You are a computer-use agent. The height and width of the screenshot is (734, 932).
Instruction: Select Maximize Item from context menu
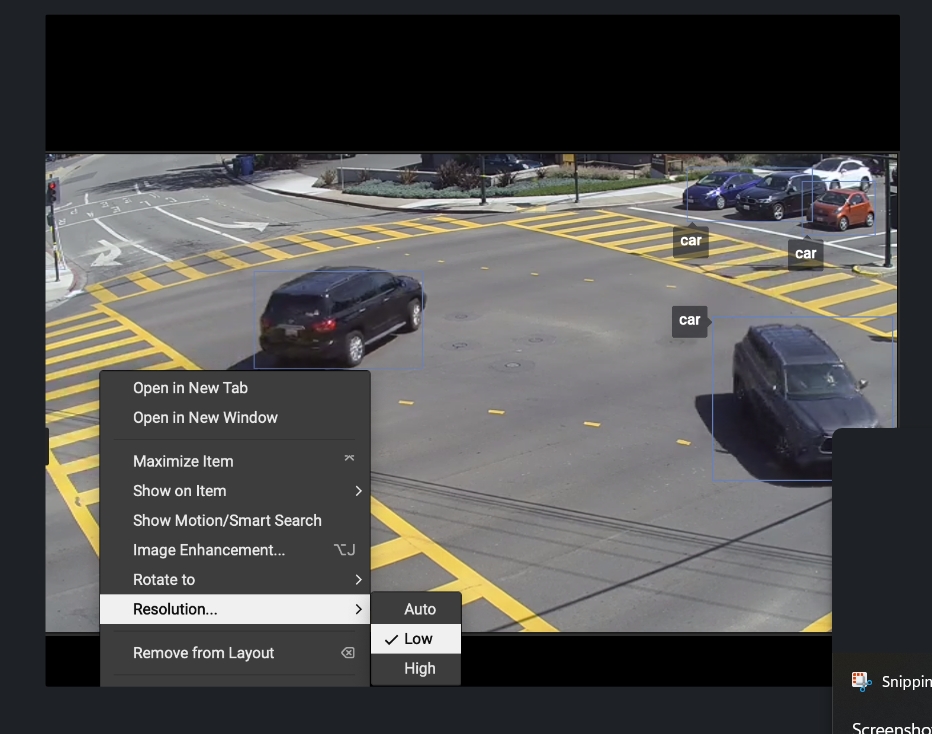183,461
